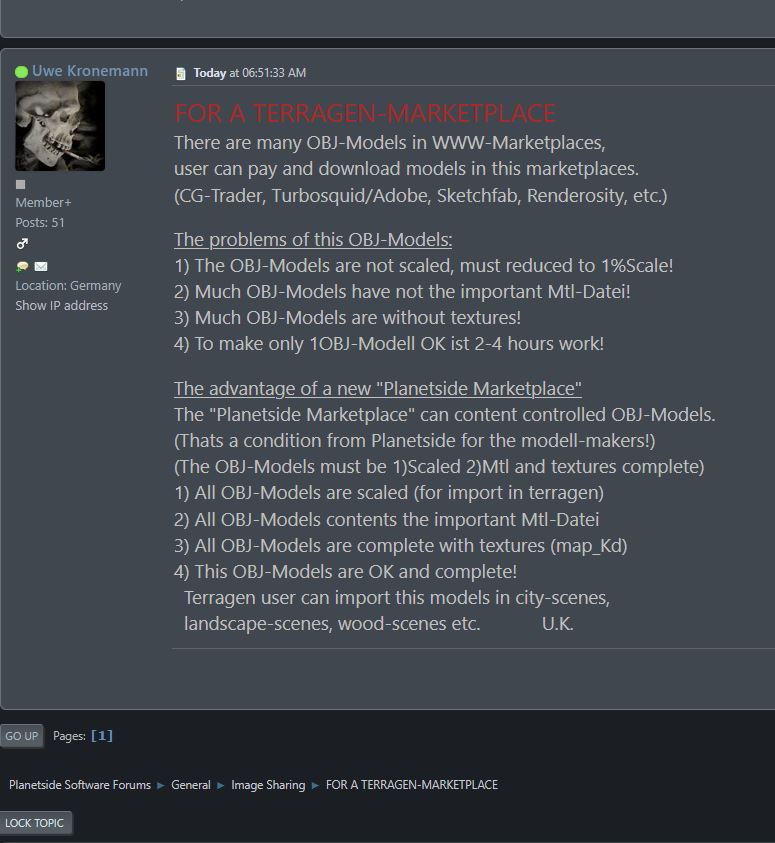Click breadcrumb arrow after General
This screenshot has height=843, width=775.
pyautogui.click(x=220, y=785)
